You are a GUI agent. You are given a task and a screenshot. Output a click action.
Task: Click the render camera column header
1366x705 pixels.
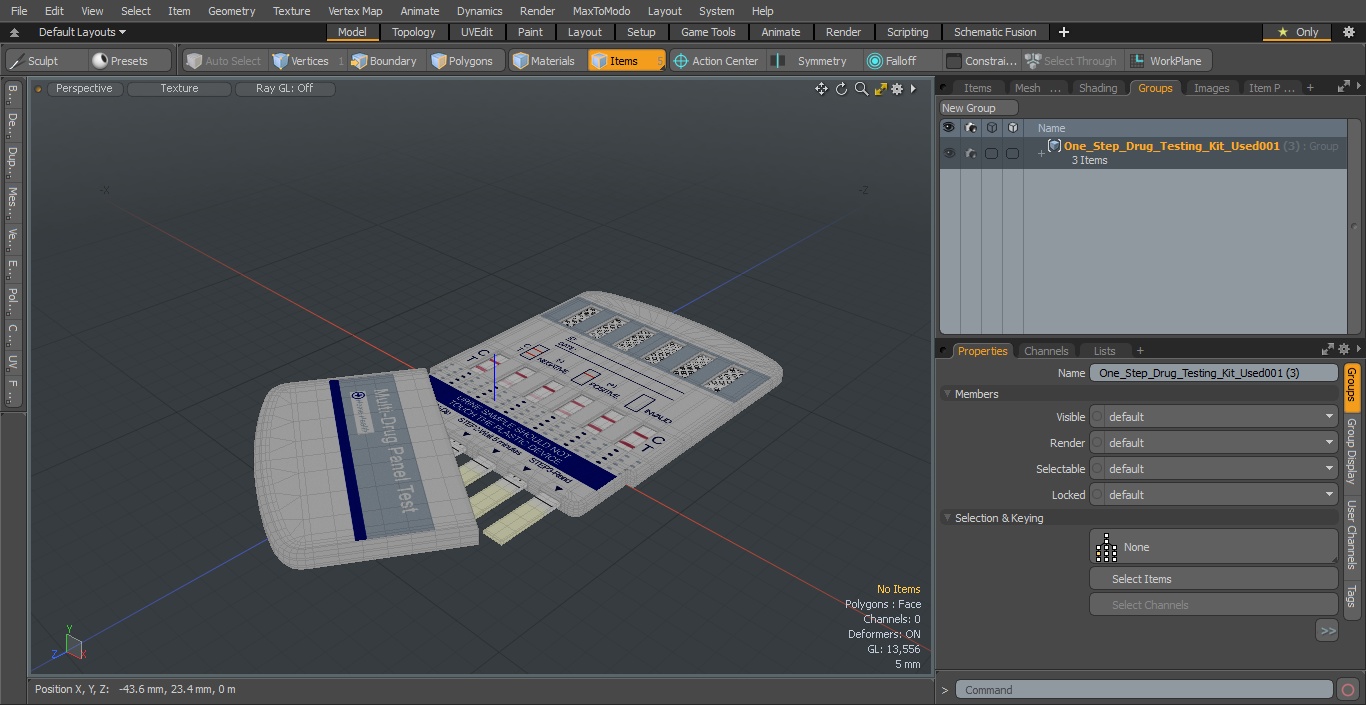coord(970,128)
